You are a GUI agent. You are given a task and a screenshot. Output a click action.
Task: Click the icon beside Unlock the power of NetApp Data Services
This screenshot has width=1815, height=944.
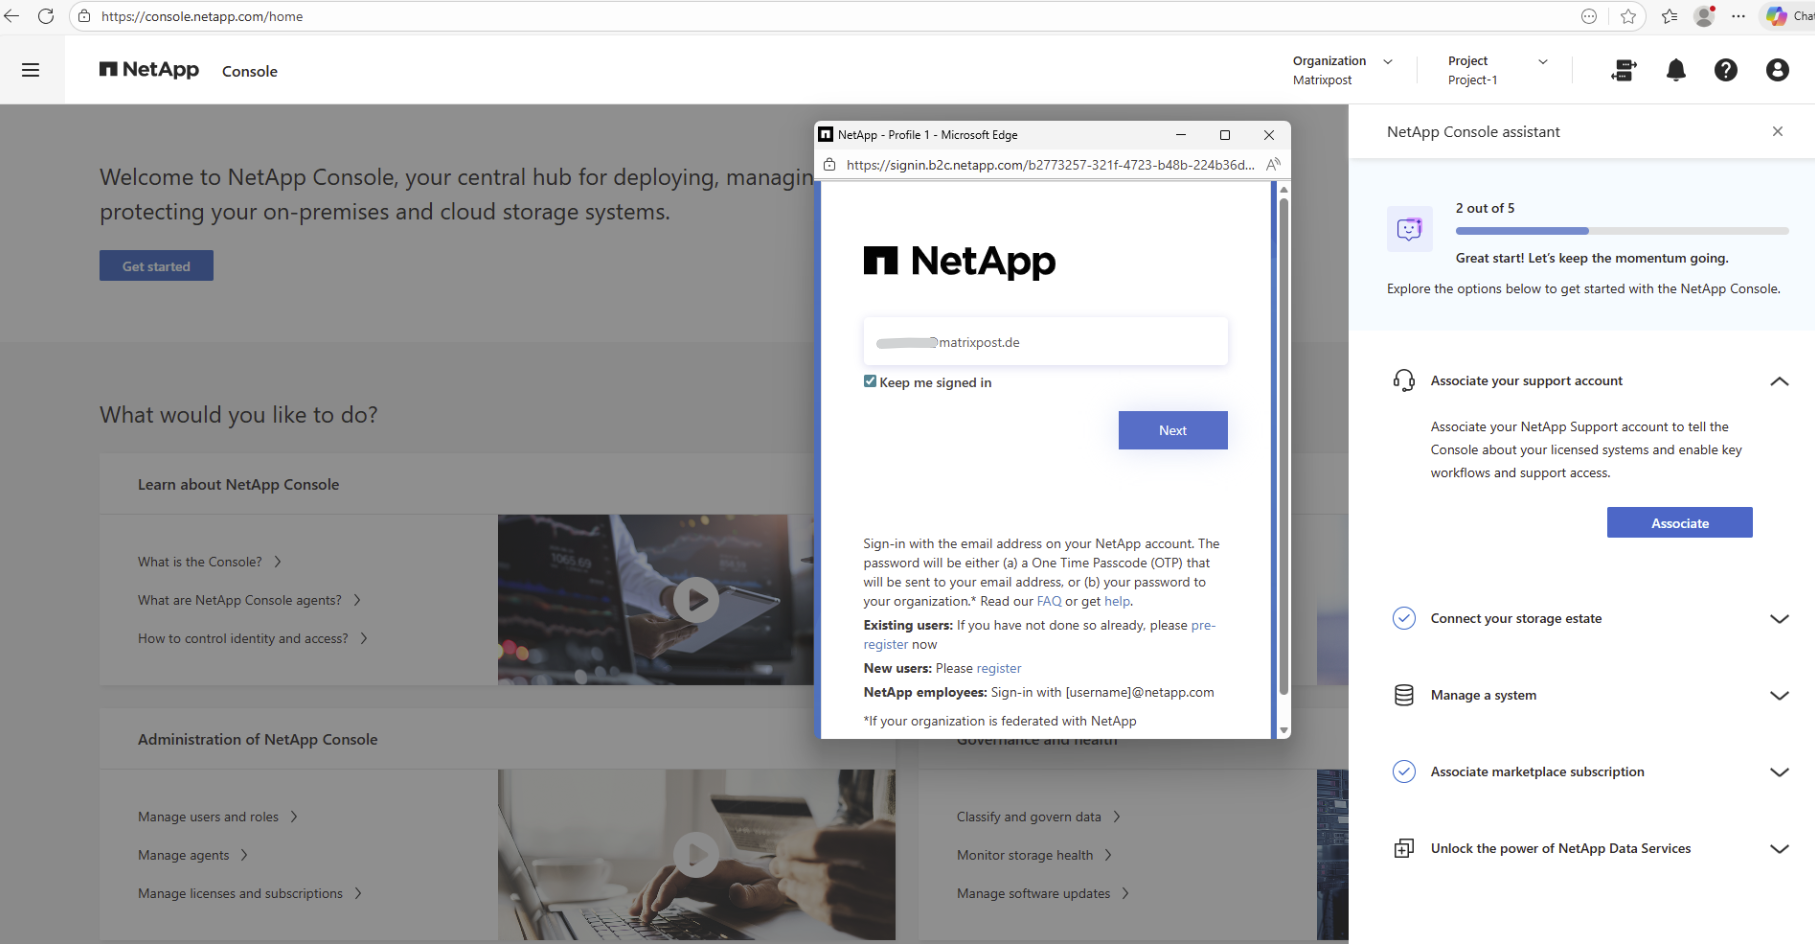click(1404, 849)
